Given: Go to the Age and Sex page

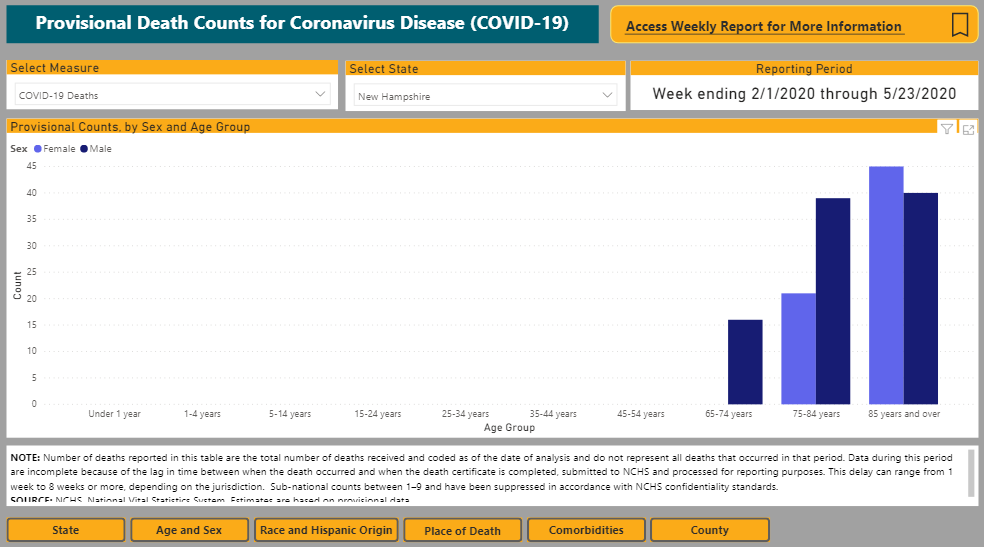Looking at the screenshot, I should point(189,530).
